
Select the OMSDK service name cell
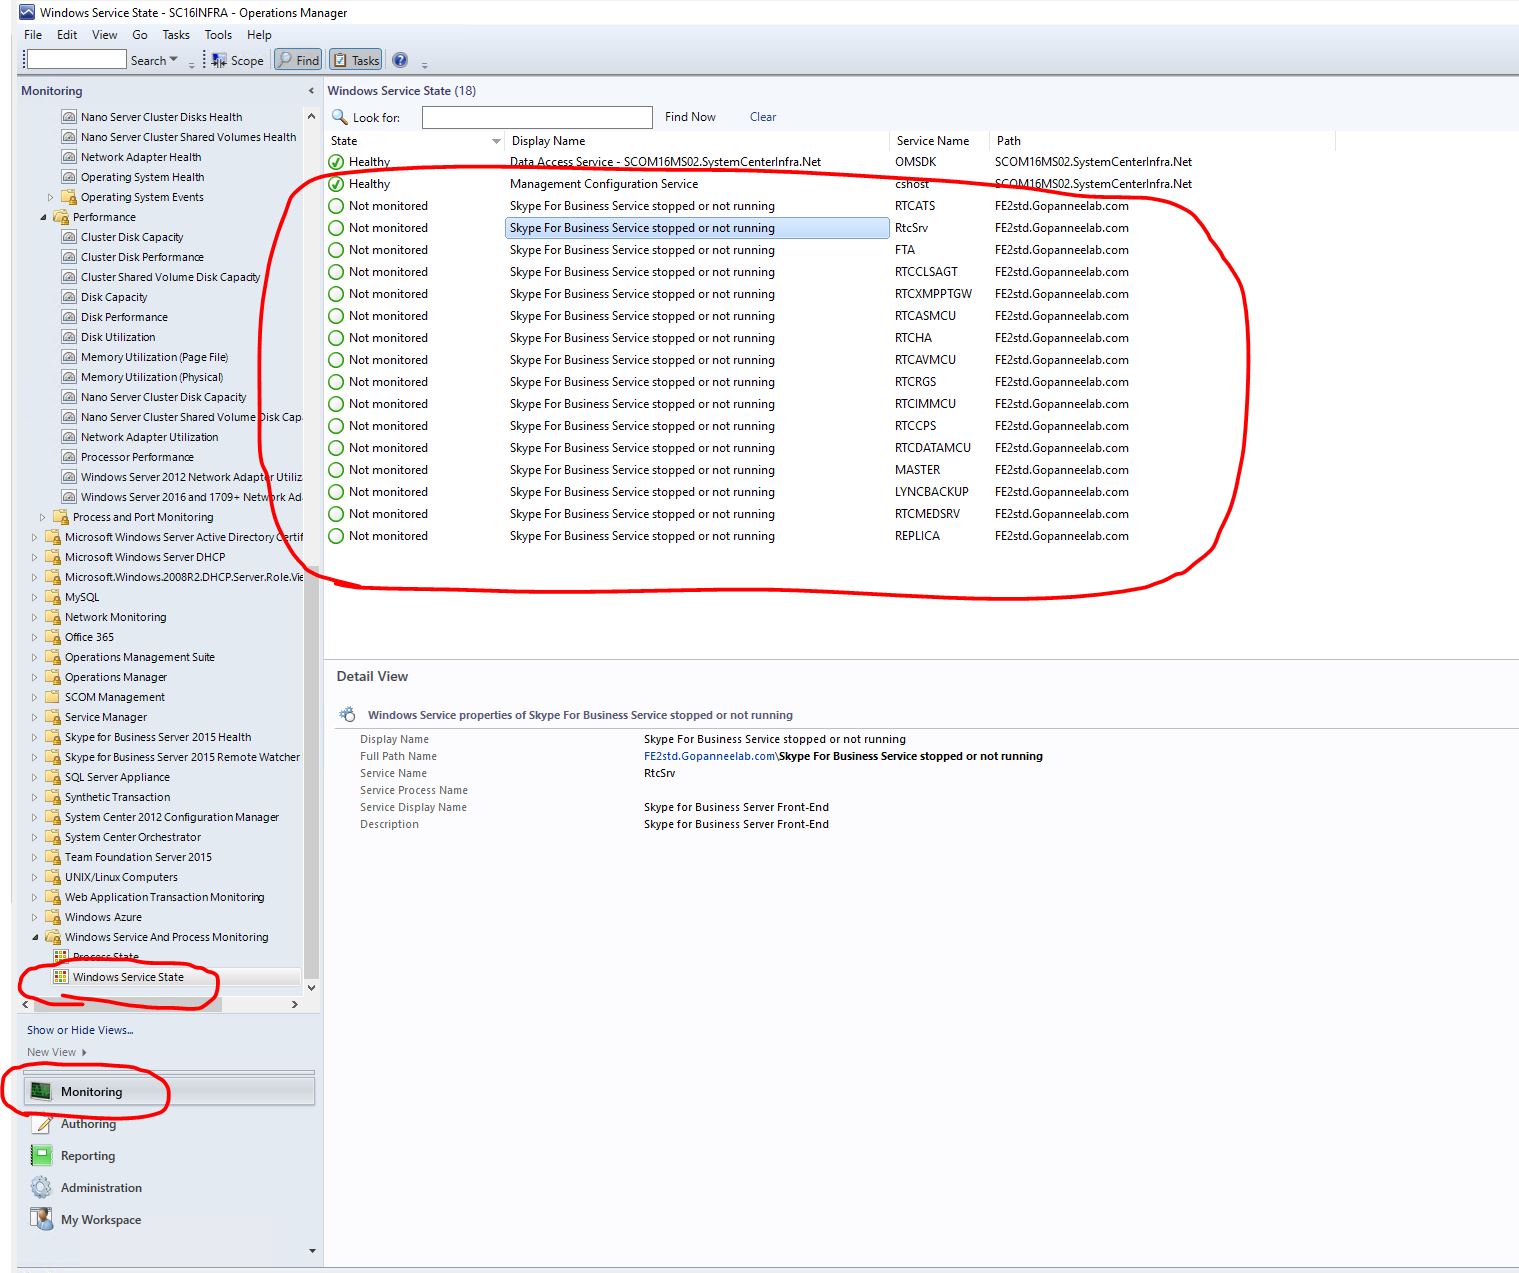point(915,162)
